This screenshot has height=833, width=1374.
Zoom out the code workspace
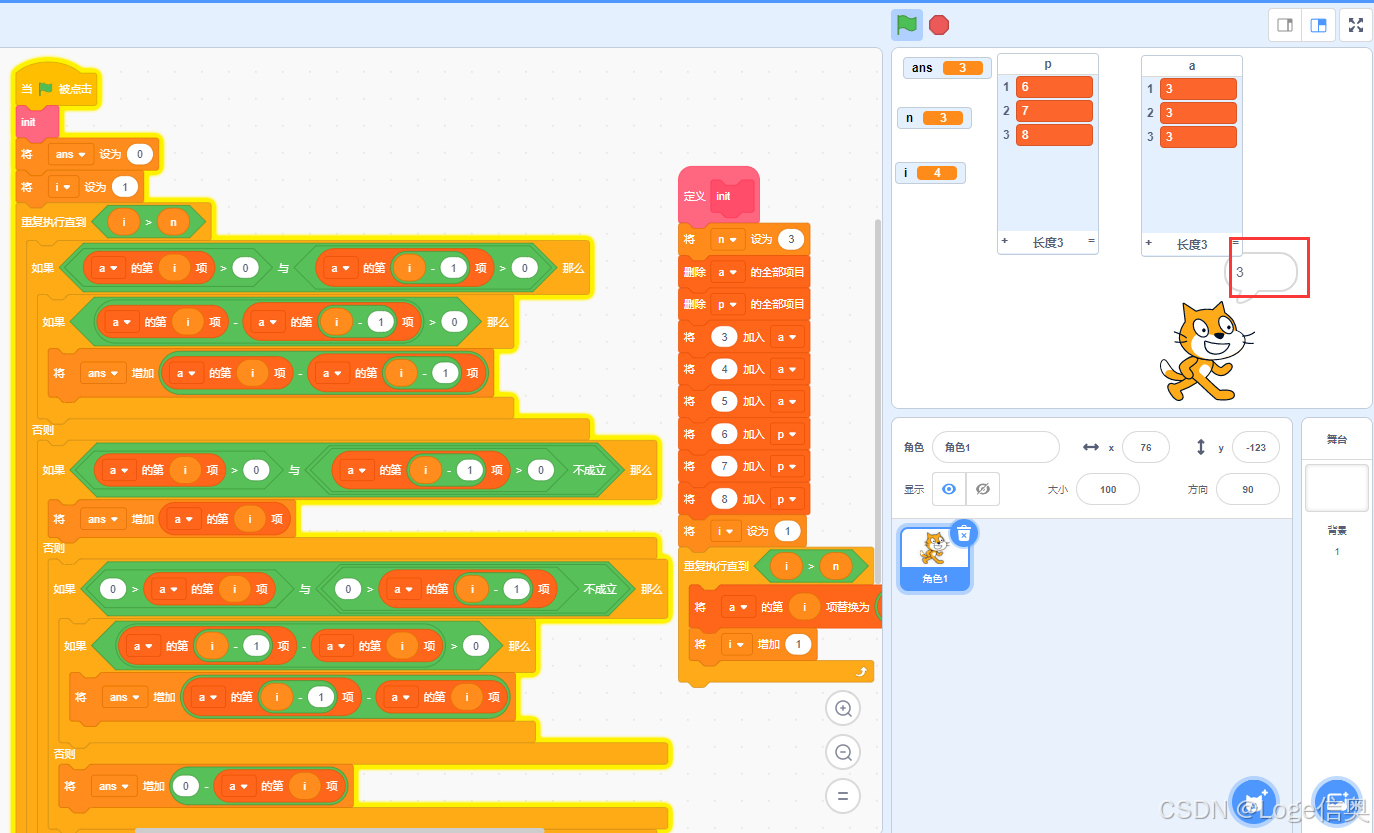pyautogui.click(x=843, y=752)
